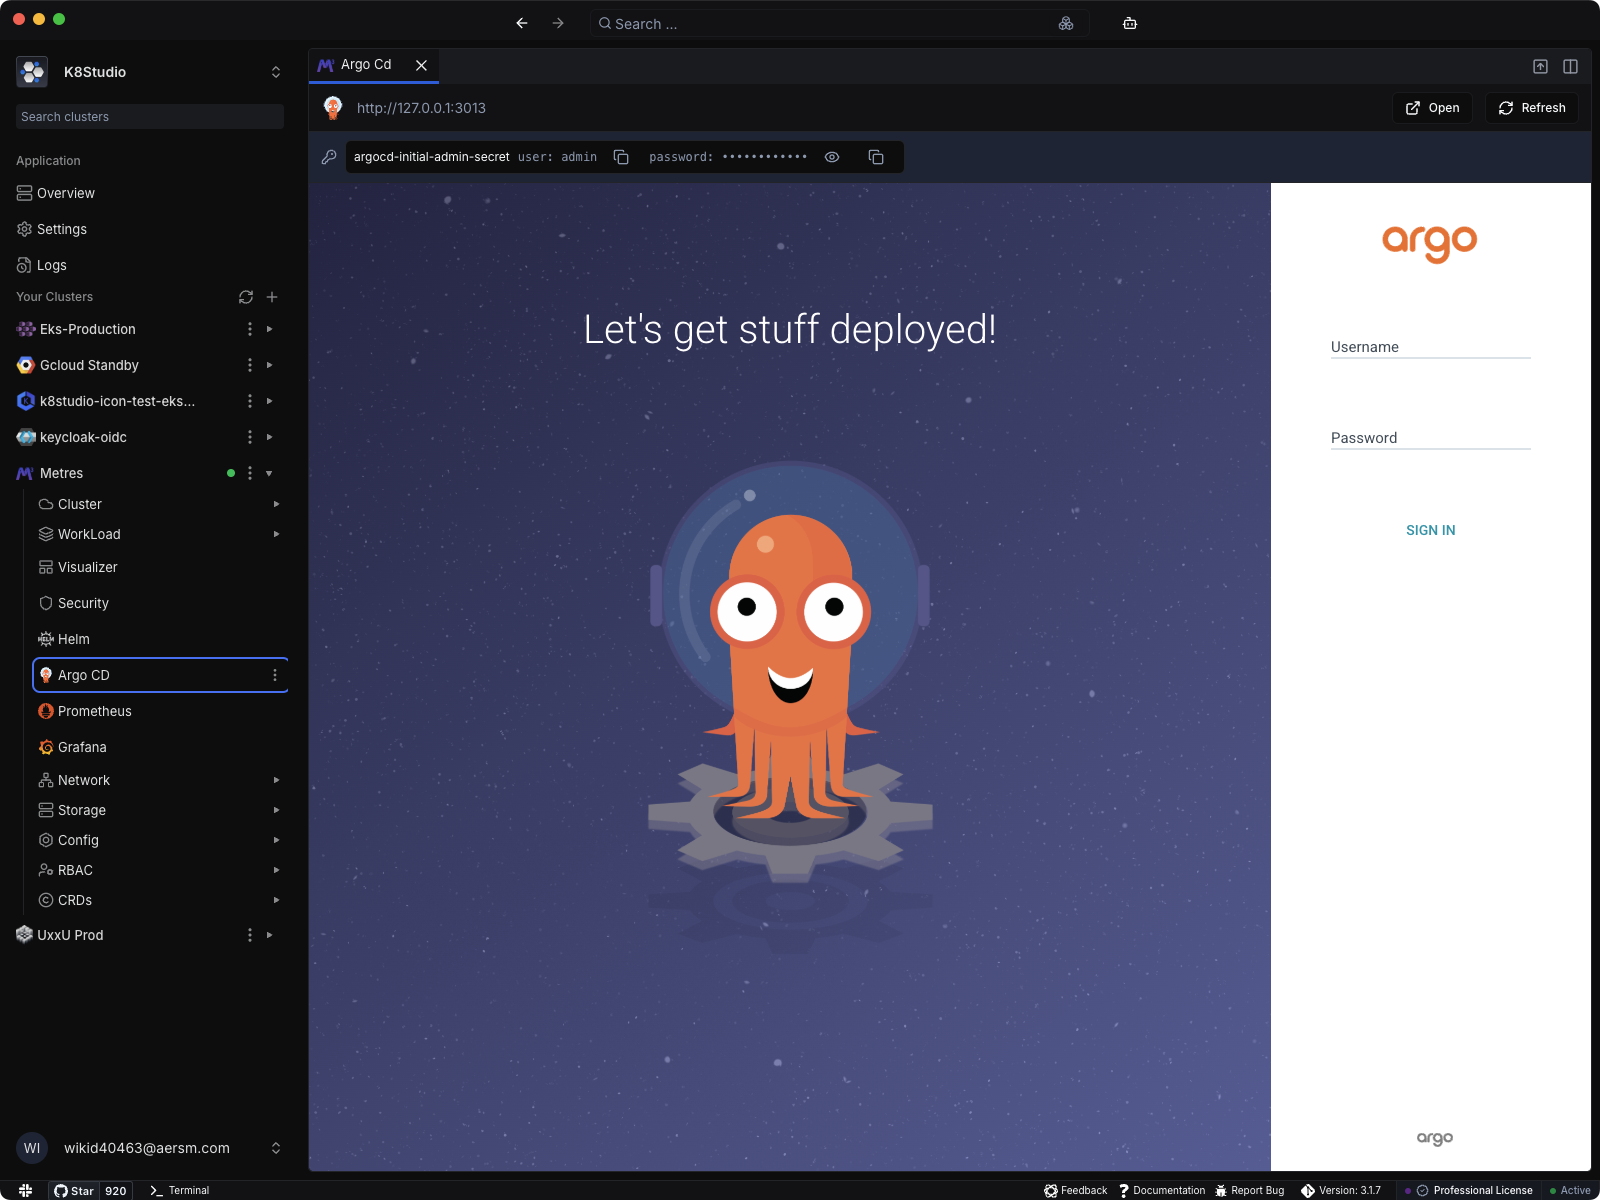Screen dimensions: 1600x1200
Task: Focus the Argo Password field
Action: point(1431,437)
